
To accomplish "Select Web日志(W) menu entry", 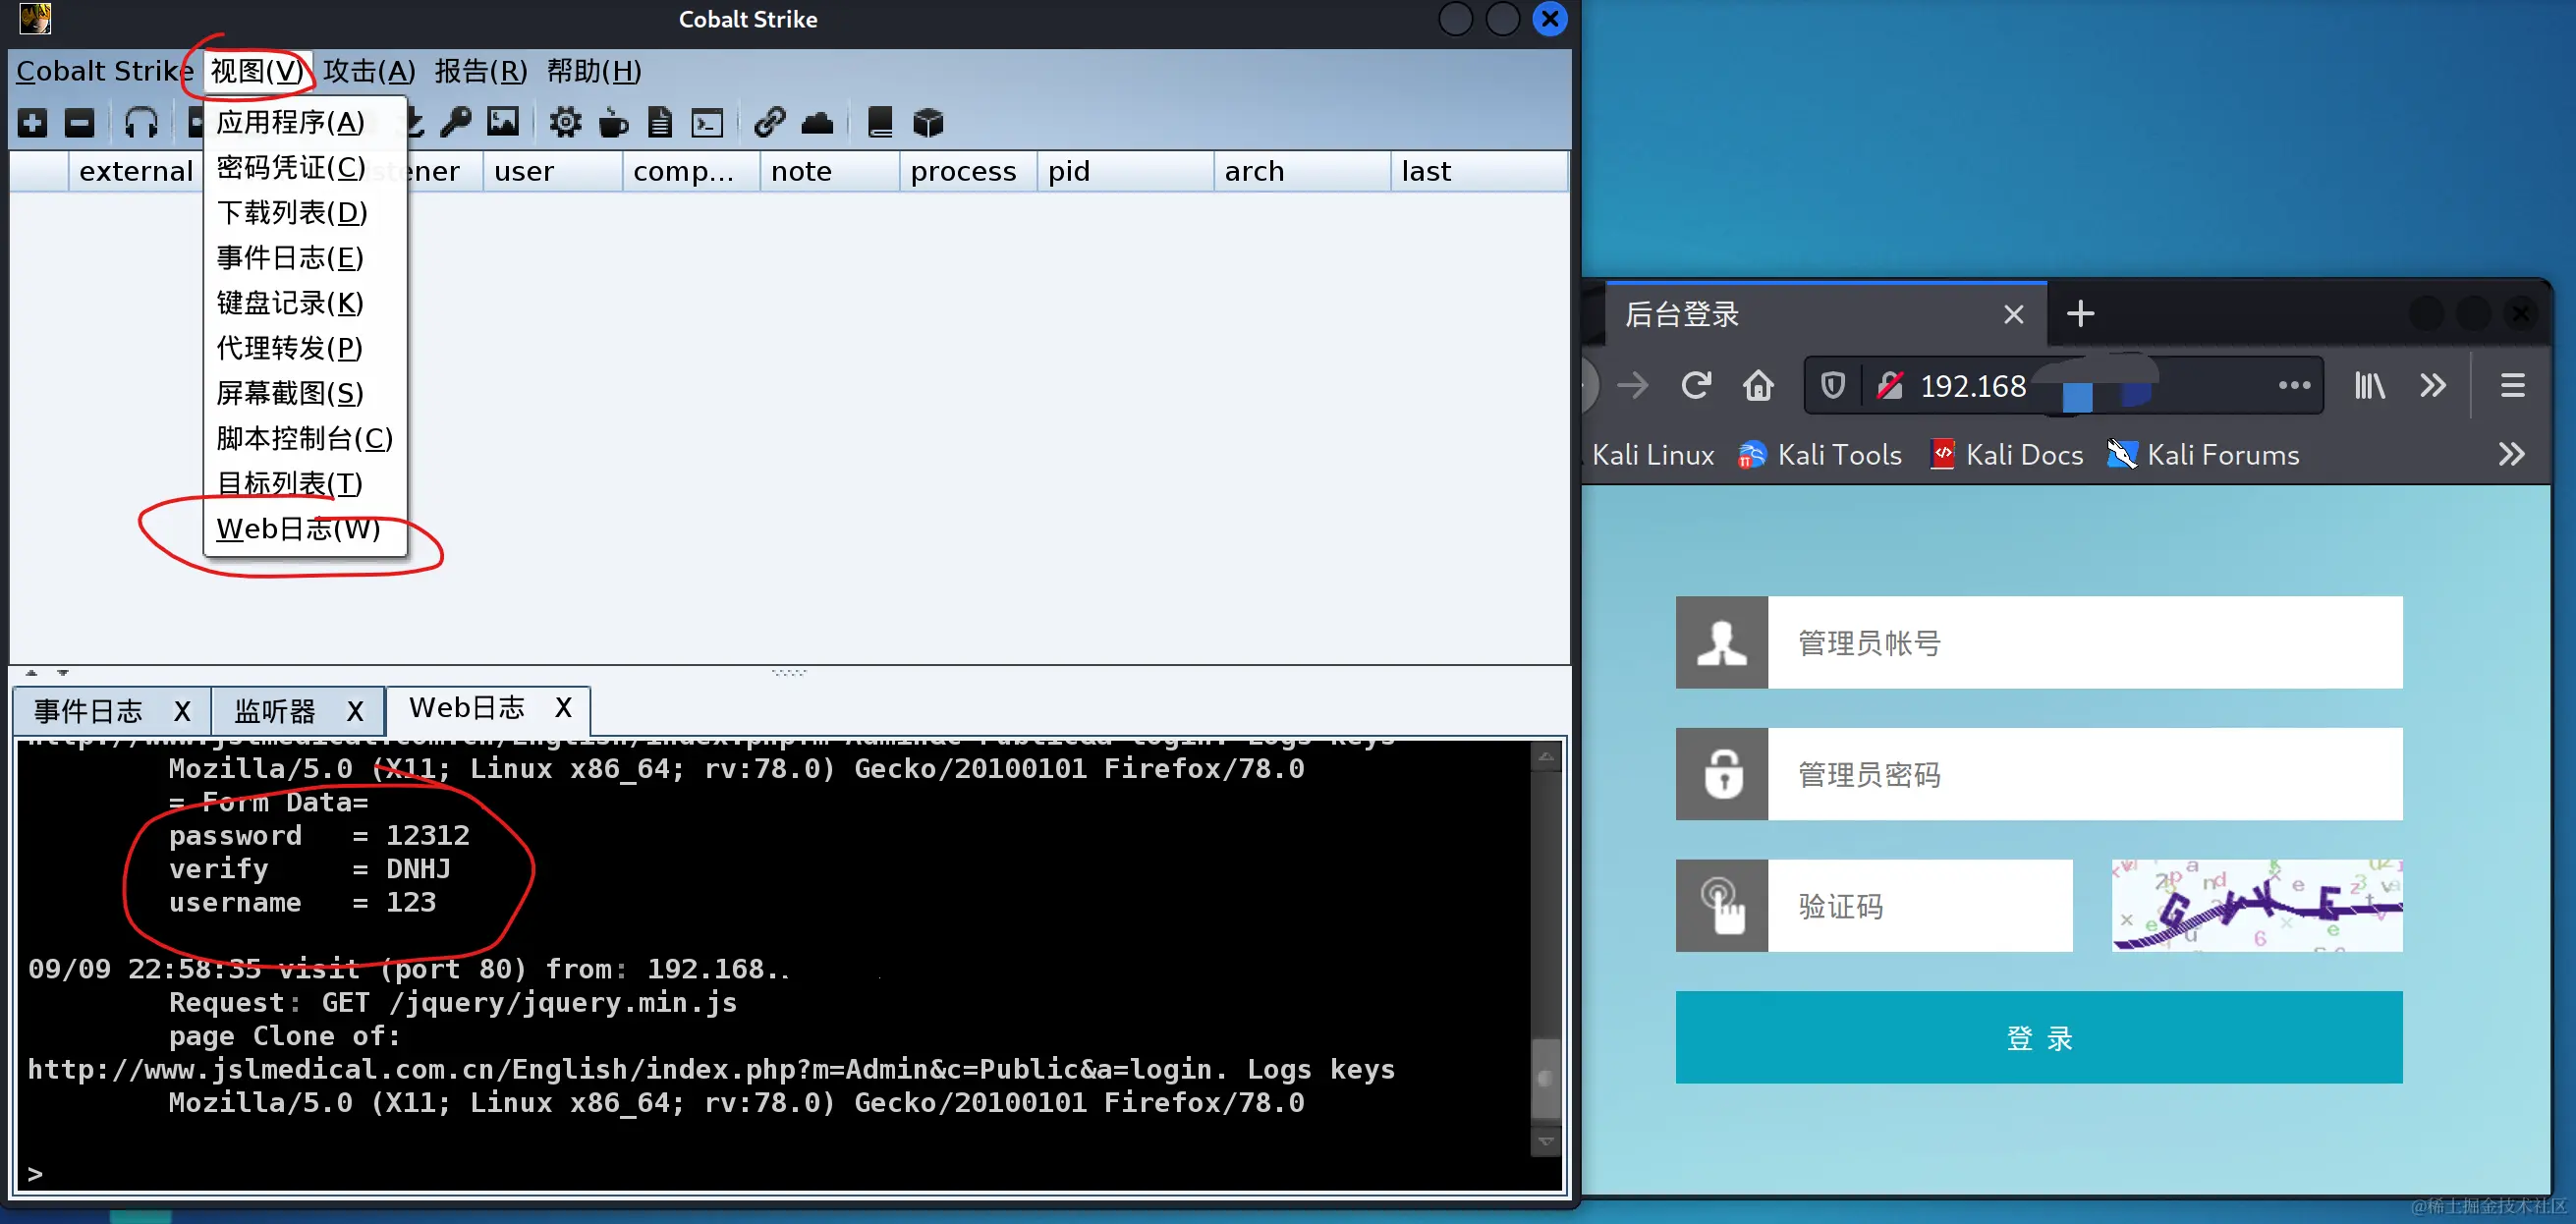I will click(305, 528).
